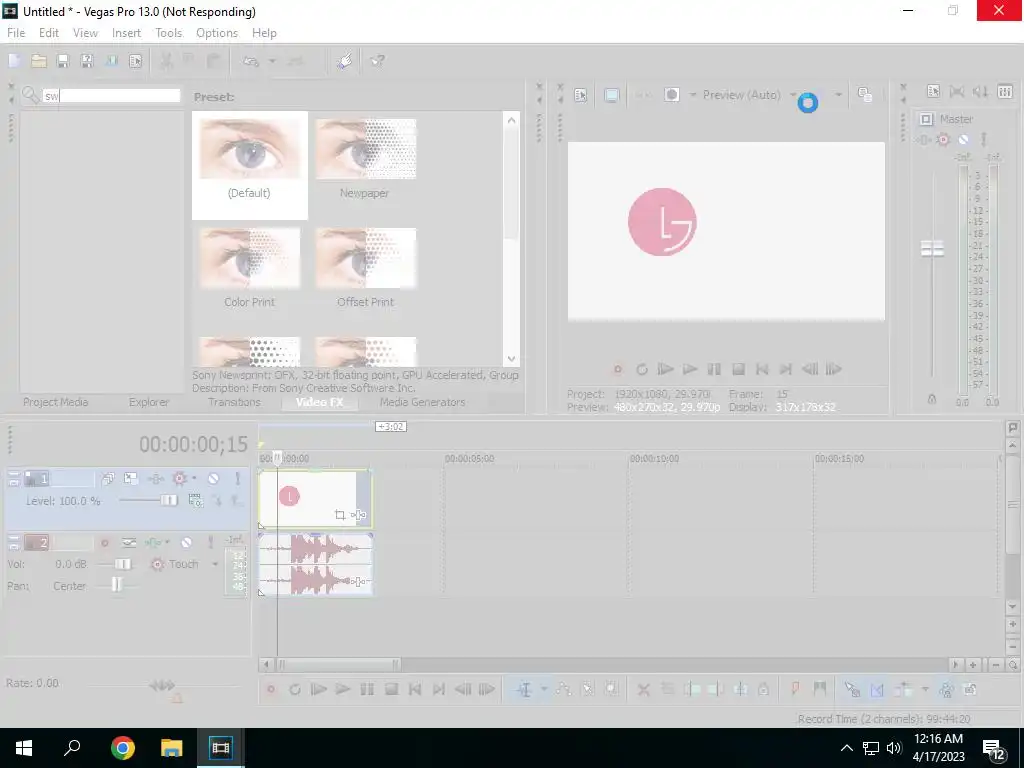Mute the Master bus output
The width and height of the screenshot is (1024, 768).
[963, 139]
